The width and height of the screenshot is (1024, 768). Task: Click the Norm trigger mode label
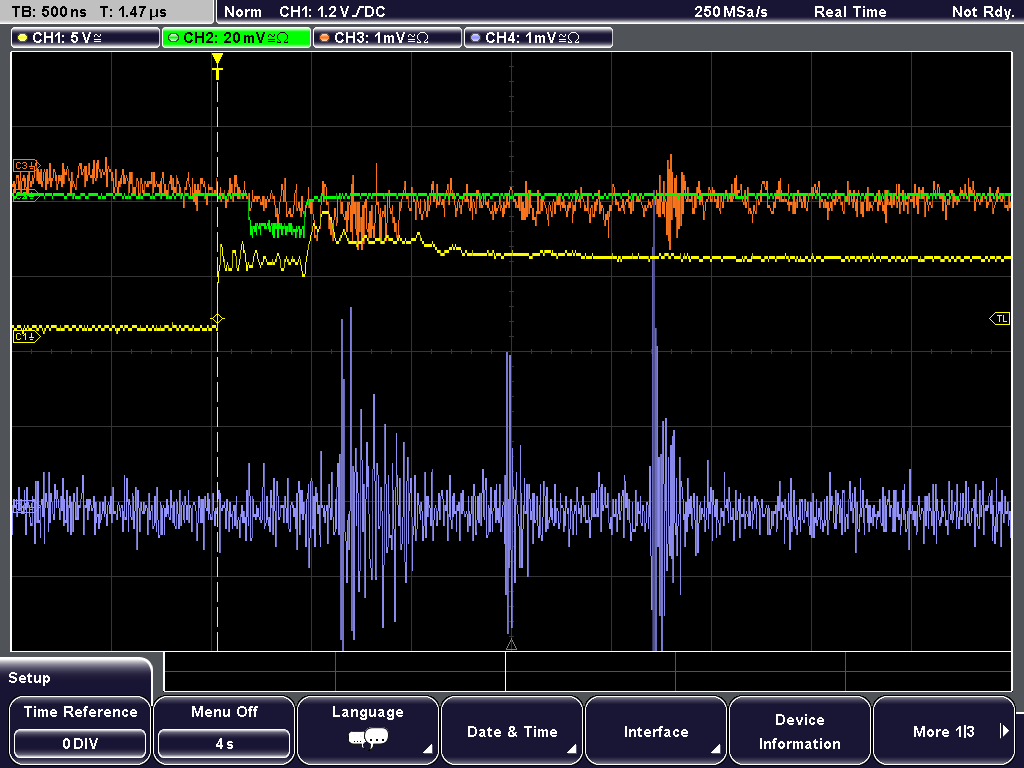243,12
